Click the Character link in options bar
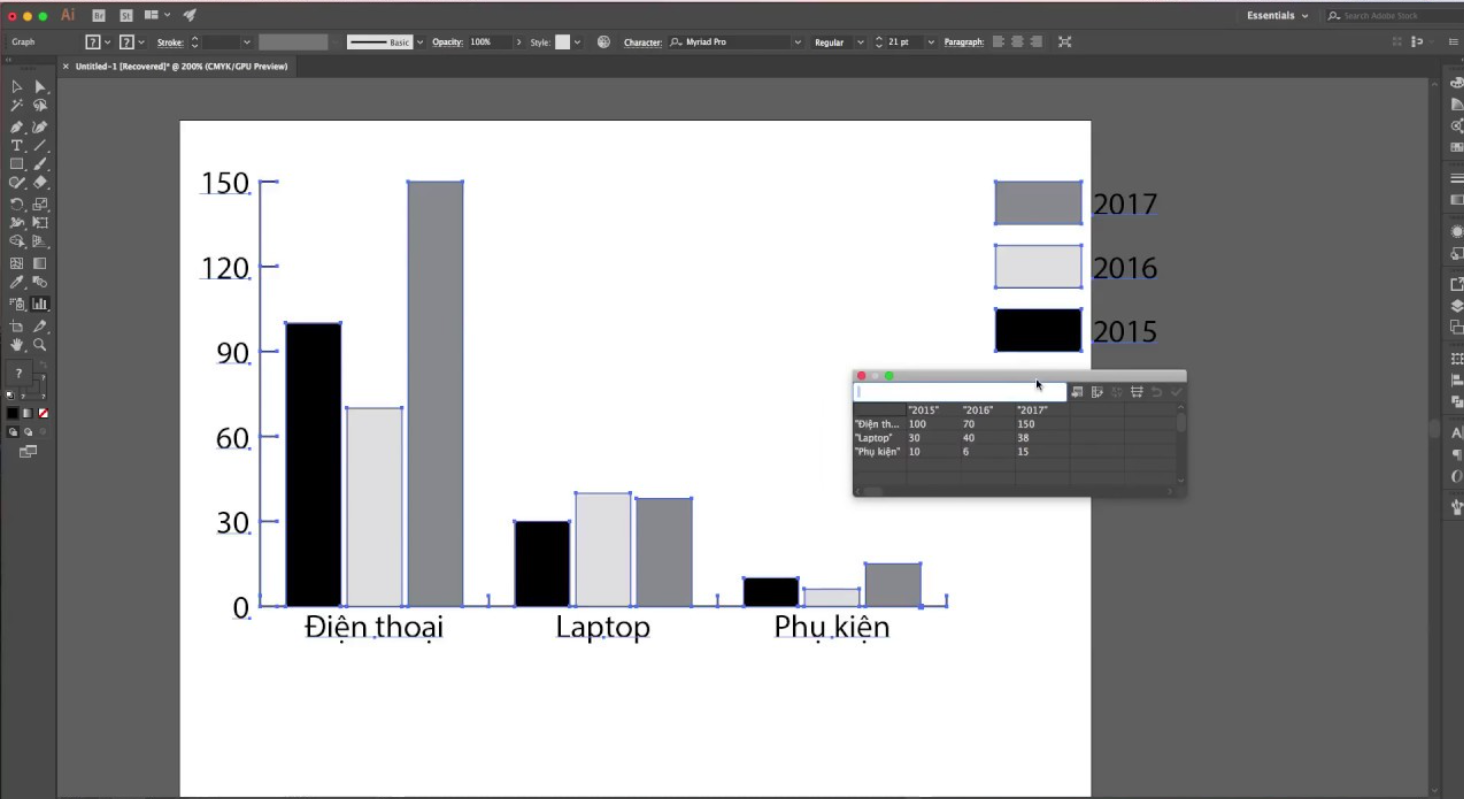Image resolution: width=1464 pixels, height=799 pixels. [x=643, y=42]
